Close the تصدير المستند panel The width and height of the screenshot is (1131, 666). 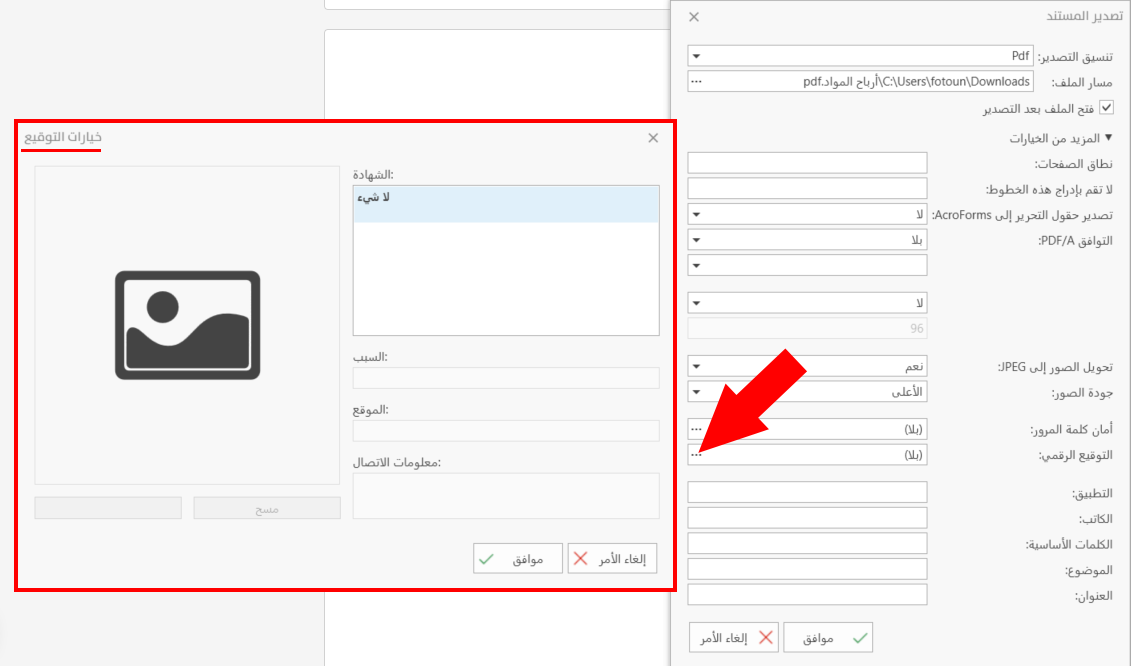(694, 17)
